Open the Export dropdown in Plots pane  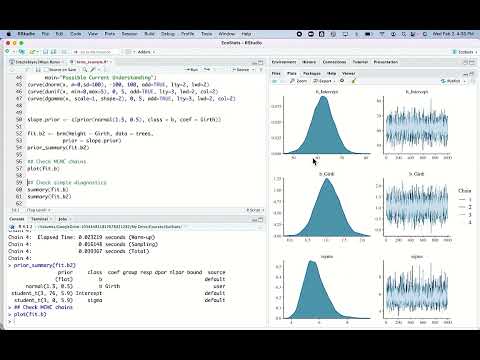(323, 81)
